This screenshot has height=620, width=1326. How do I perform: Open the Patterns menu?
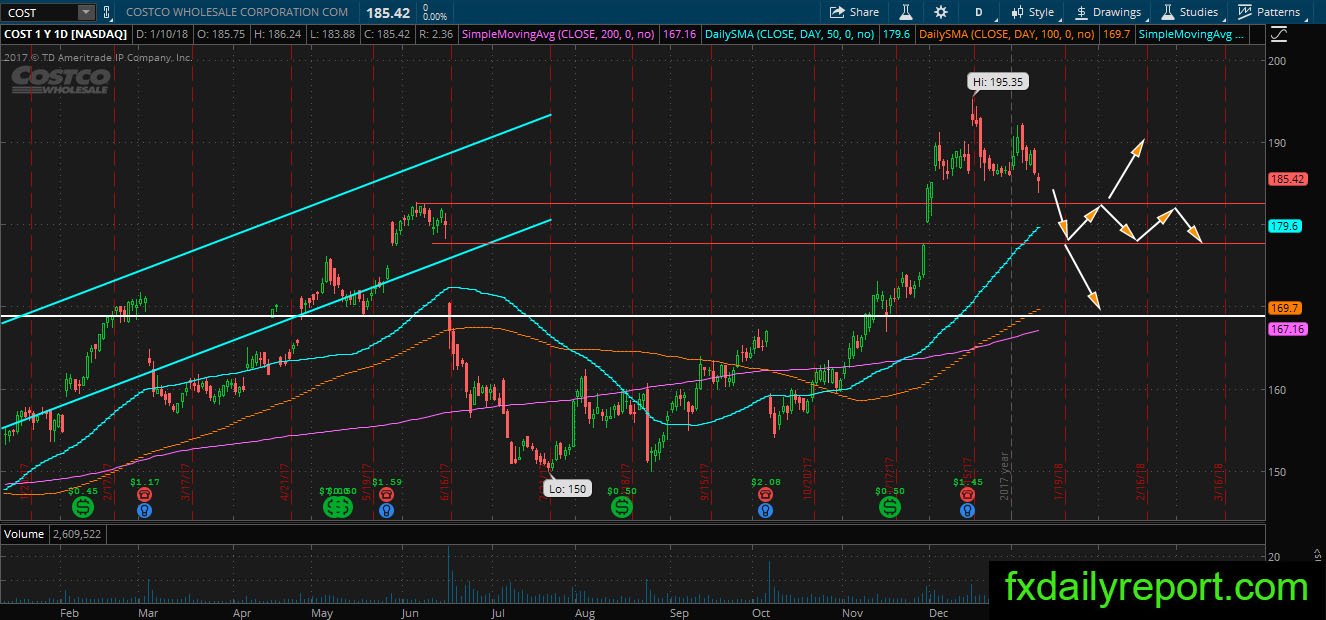click(x=1269, y=12)
